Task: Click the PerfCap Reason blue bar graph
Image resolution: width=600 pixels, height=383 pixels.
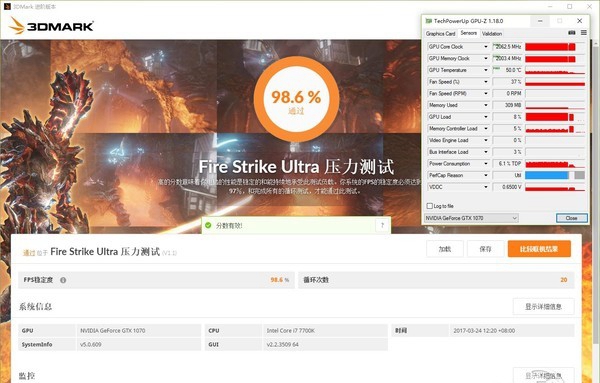Action: tap(555, 175)
